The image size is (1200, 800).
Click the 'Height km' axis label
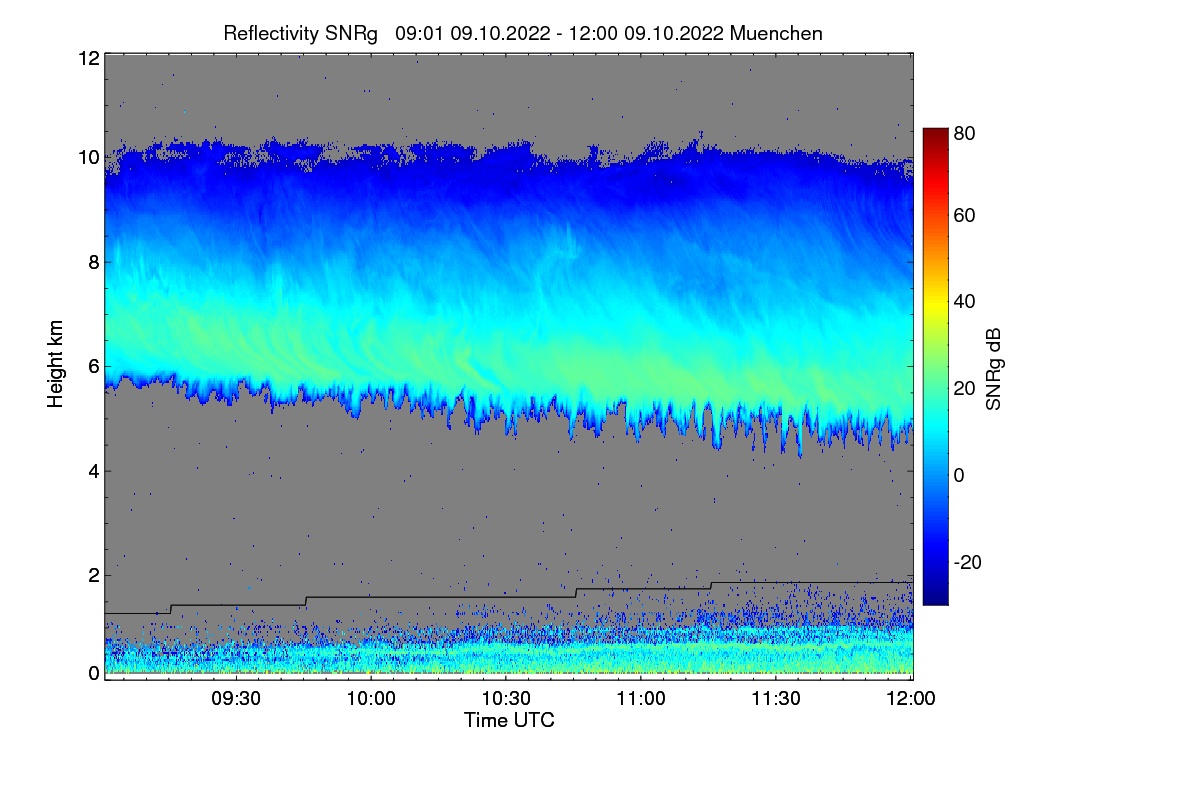tap(57, 365)
